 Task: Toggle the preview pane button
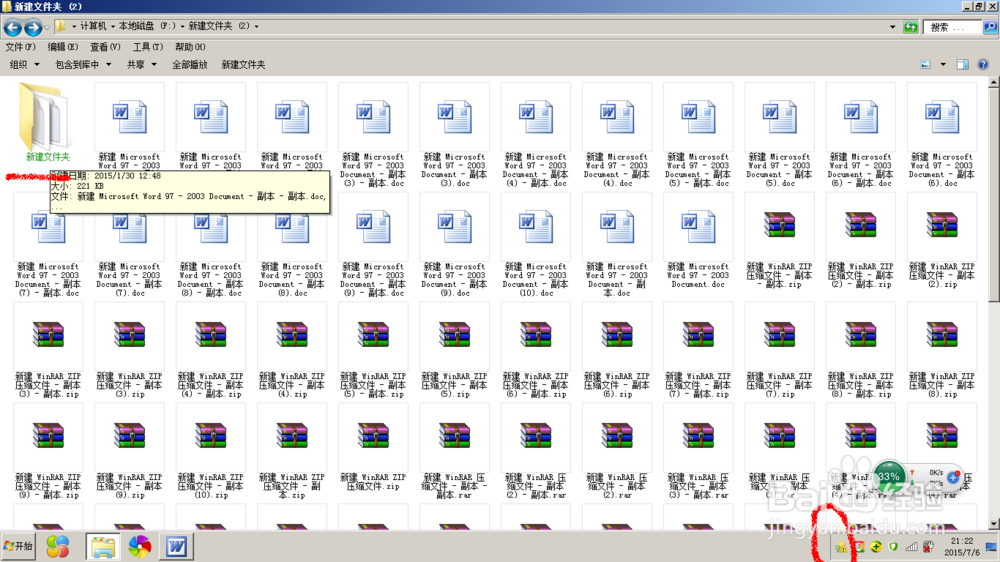pos(962,64)
